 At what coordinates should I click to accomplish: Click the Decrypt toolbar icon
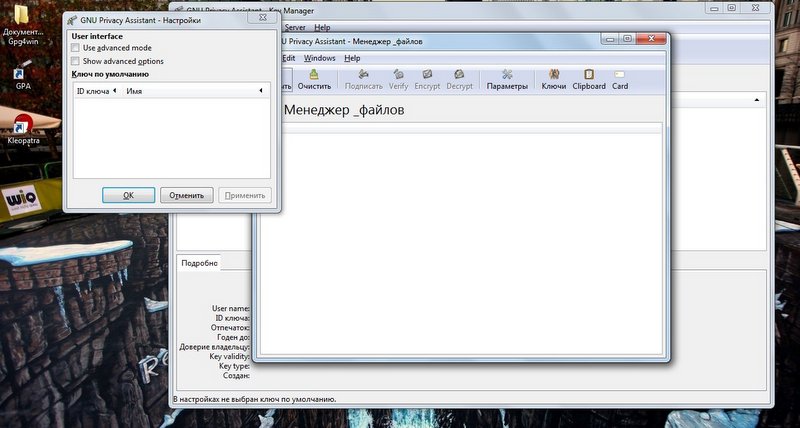click(459, 80)
